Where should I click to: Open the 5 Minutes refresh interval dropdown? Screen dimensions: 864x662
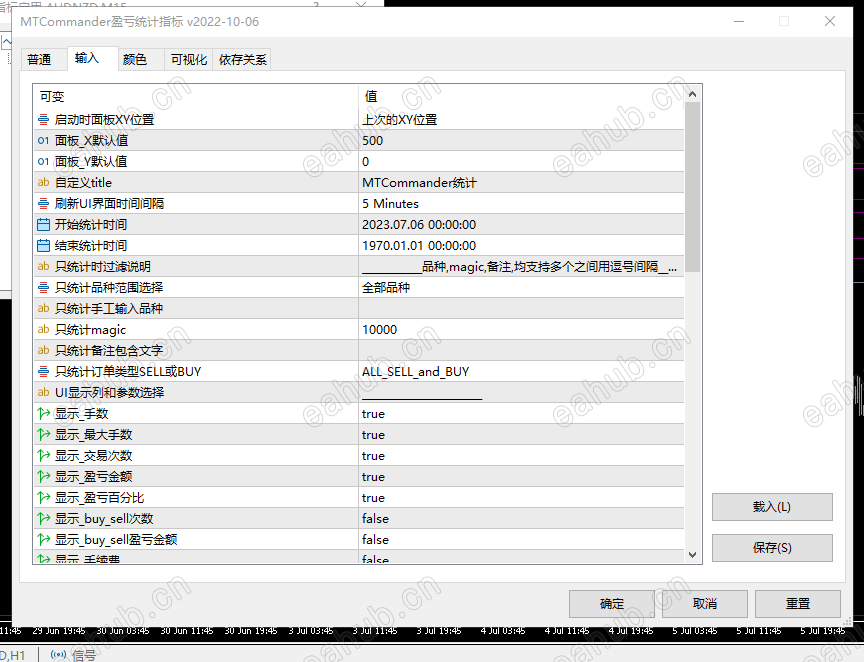click(521, 203)
